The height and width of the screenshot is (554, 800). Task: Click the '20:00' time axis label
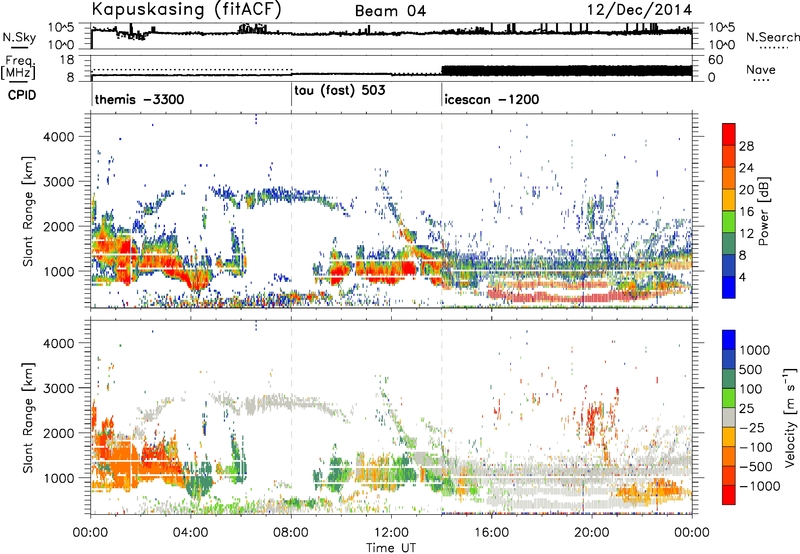pos(592,533)
